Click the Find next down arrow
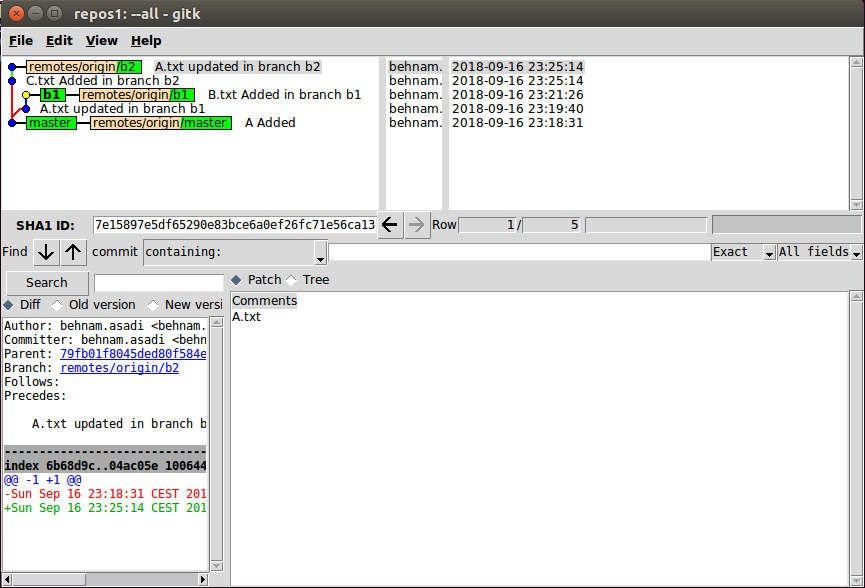Screen dimensions: 865x588 click(x=46, y=252)
